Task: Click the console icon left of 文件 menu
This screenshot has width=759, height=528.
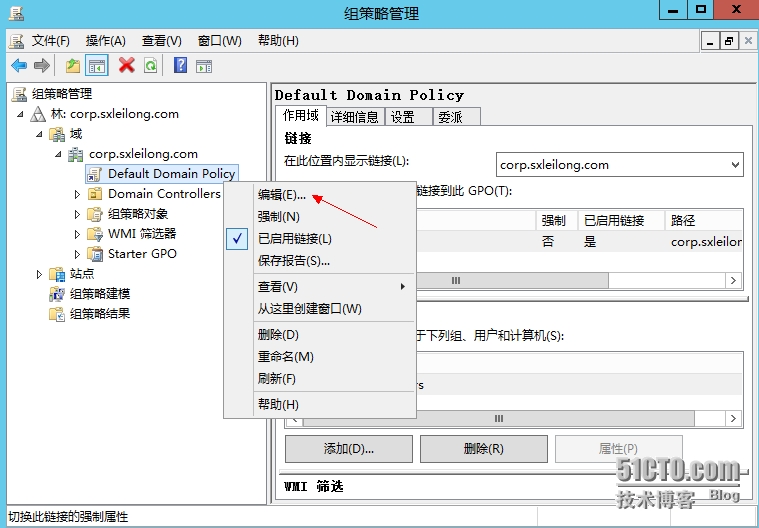Action: pyautogui.click(x=16, y=41)
